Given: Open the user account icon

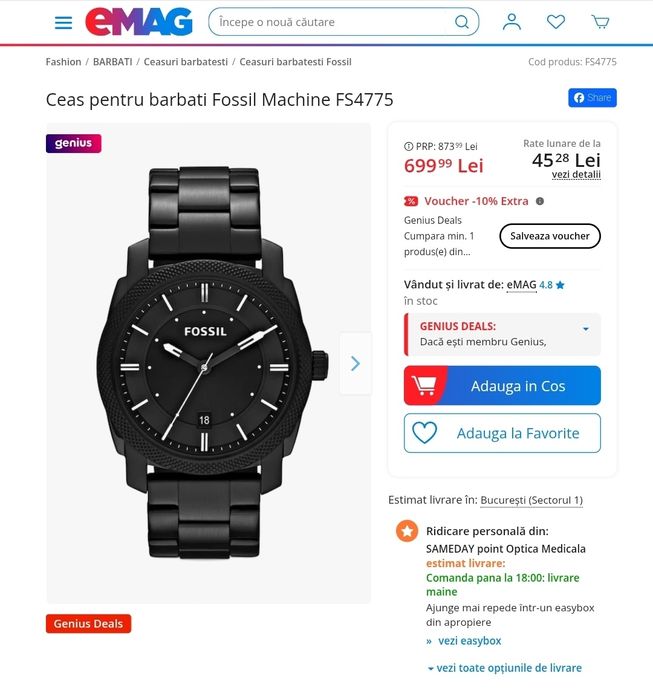Looking at the screenshot, I should tap(512, 22).
